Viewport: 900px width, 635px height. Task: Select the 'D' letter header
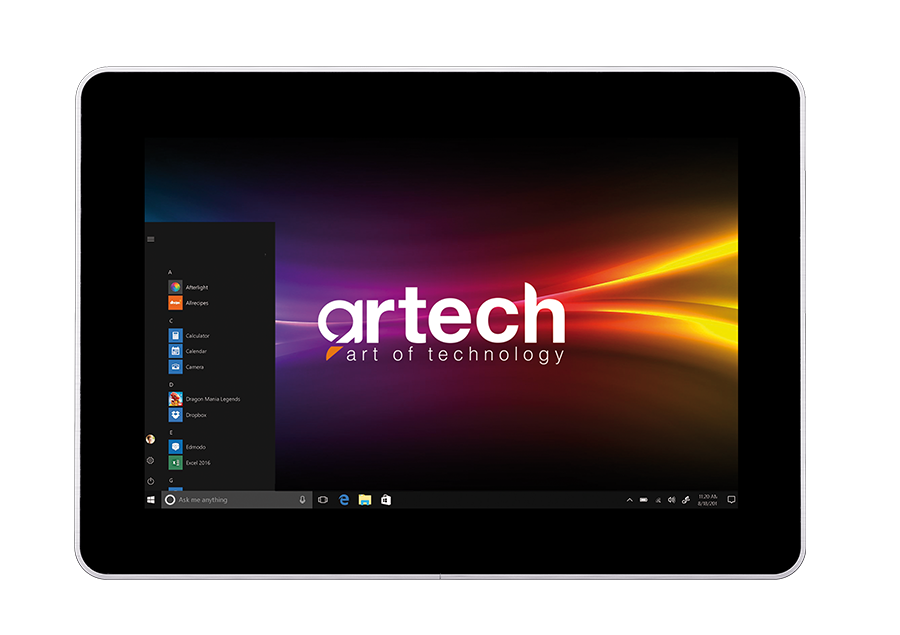coord(170,384)
